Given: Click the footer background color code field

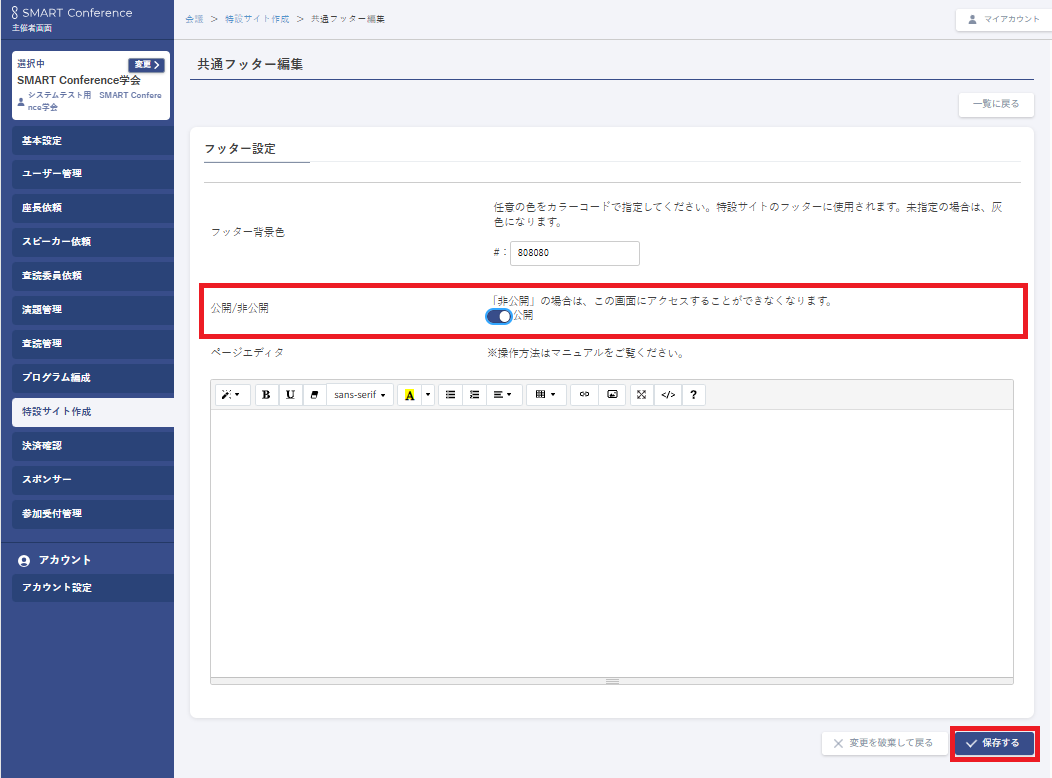Looking at the screenshot, I should [575, 253].
